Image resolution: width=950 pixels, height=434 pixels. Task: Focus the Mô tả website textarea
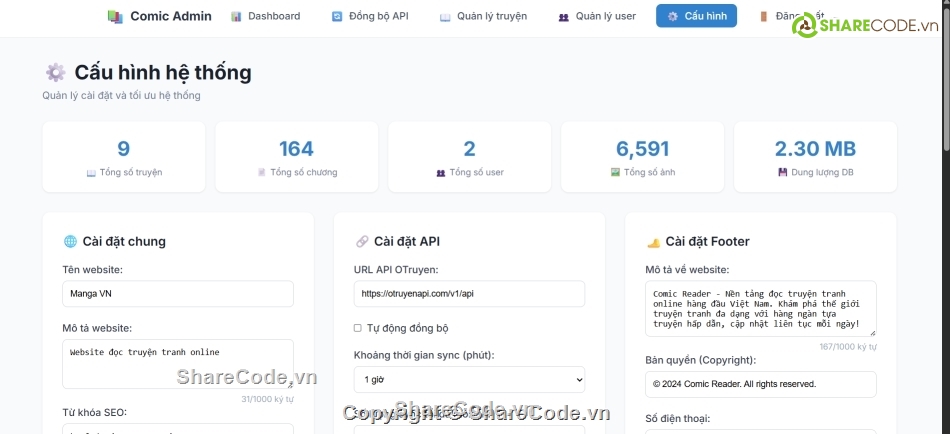tap(178, 364)
